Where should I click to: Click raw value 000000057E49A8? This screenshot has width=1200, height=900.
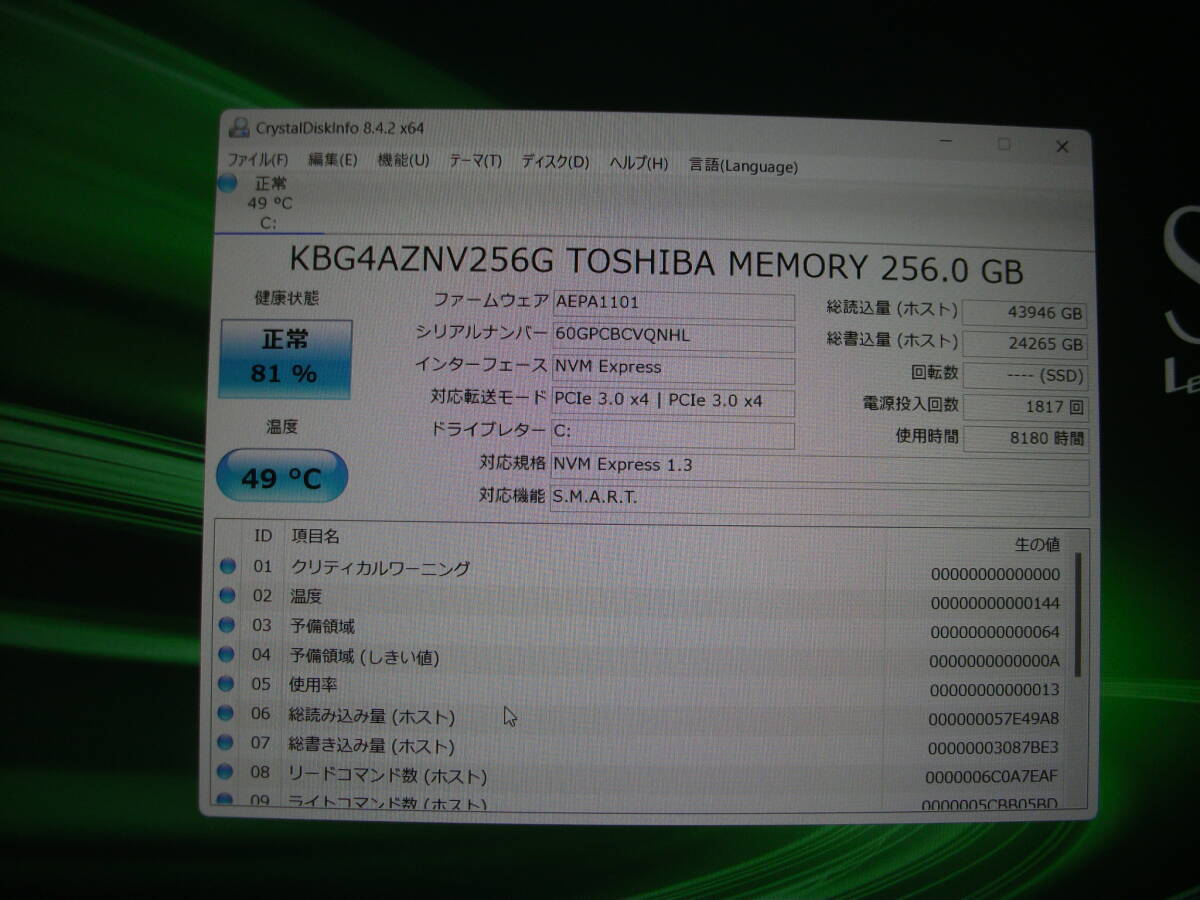[x=994, y=718]
